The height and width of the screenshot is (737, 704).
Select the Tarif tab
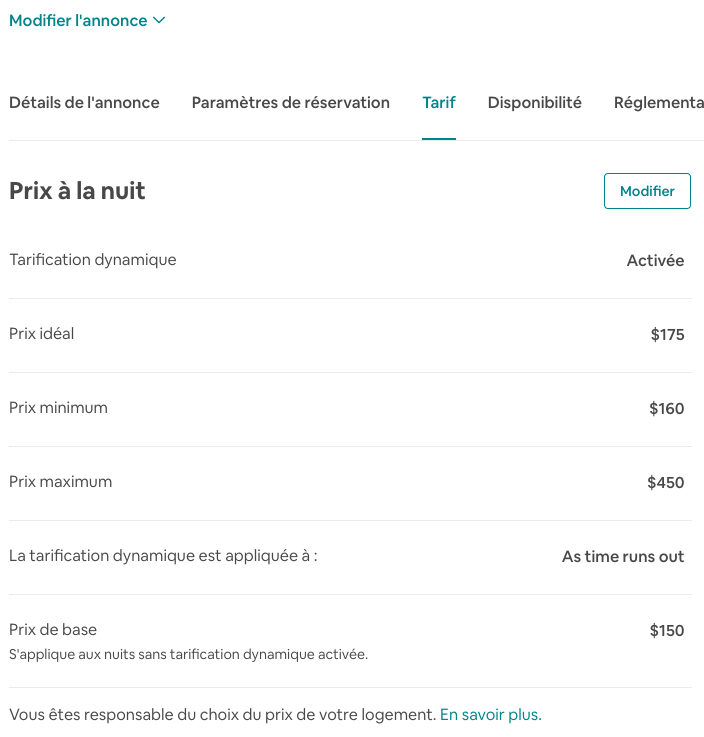point(439,102)
